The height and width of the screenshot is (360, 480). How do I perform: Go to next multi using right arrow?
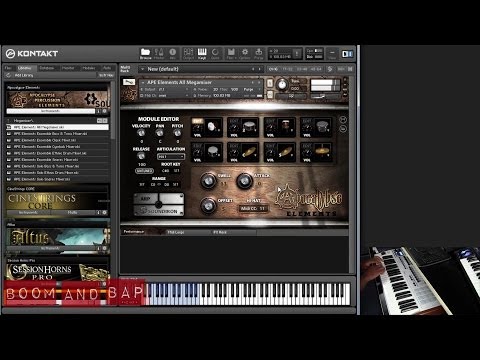tap(259, 69)
